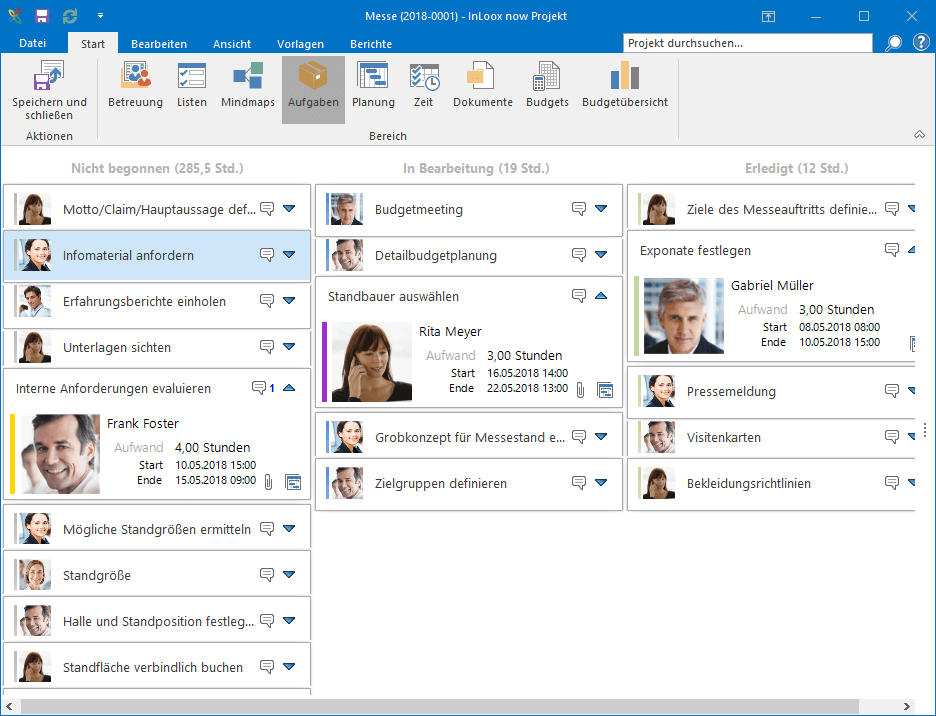The image size is (936, 716).
Task: Open the Zeit tracking section
Action: (x=423, y=85)
